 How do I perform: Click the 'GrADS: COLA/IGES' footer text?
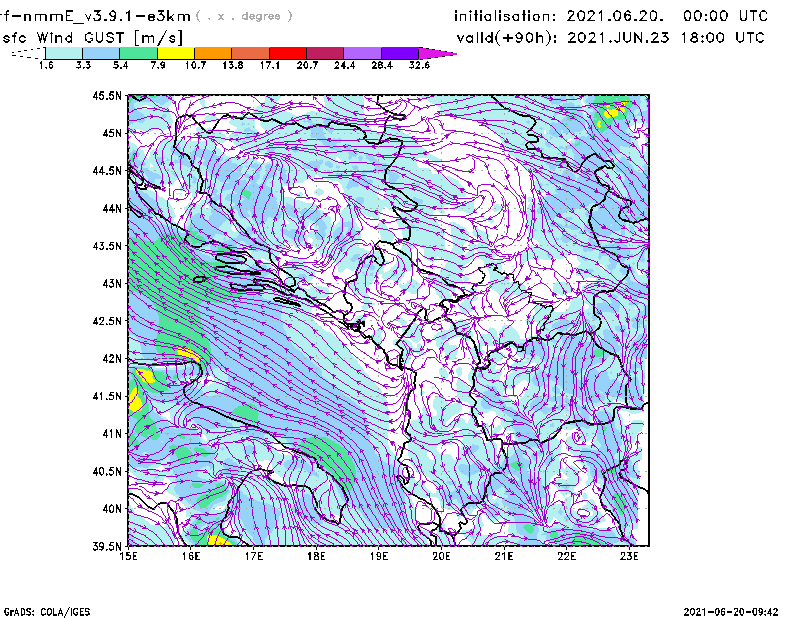(47, 612)
